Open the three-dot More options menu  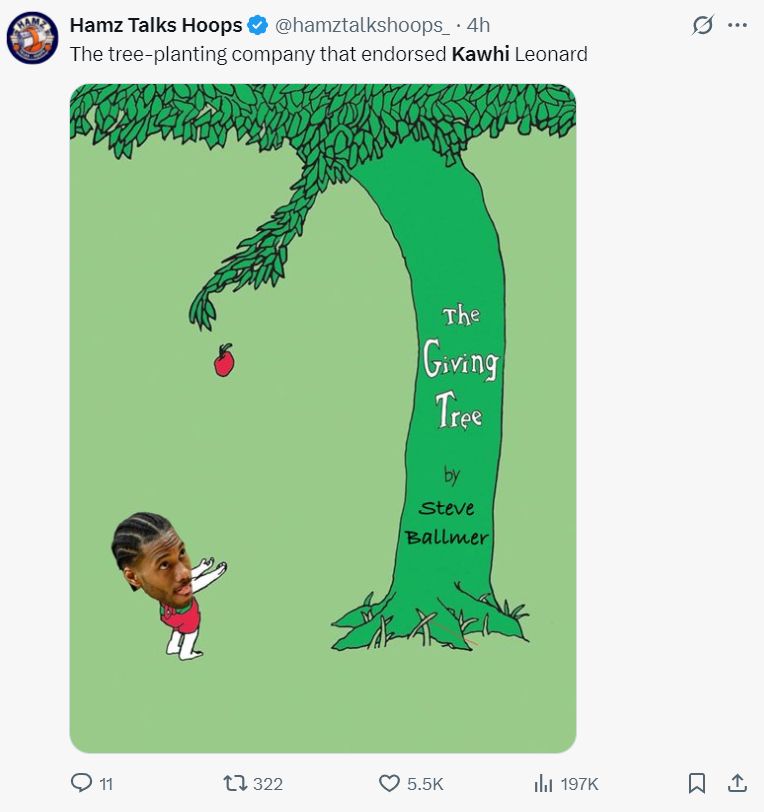738,25
